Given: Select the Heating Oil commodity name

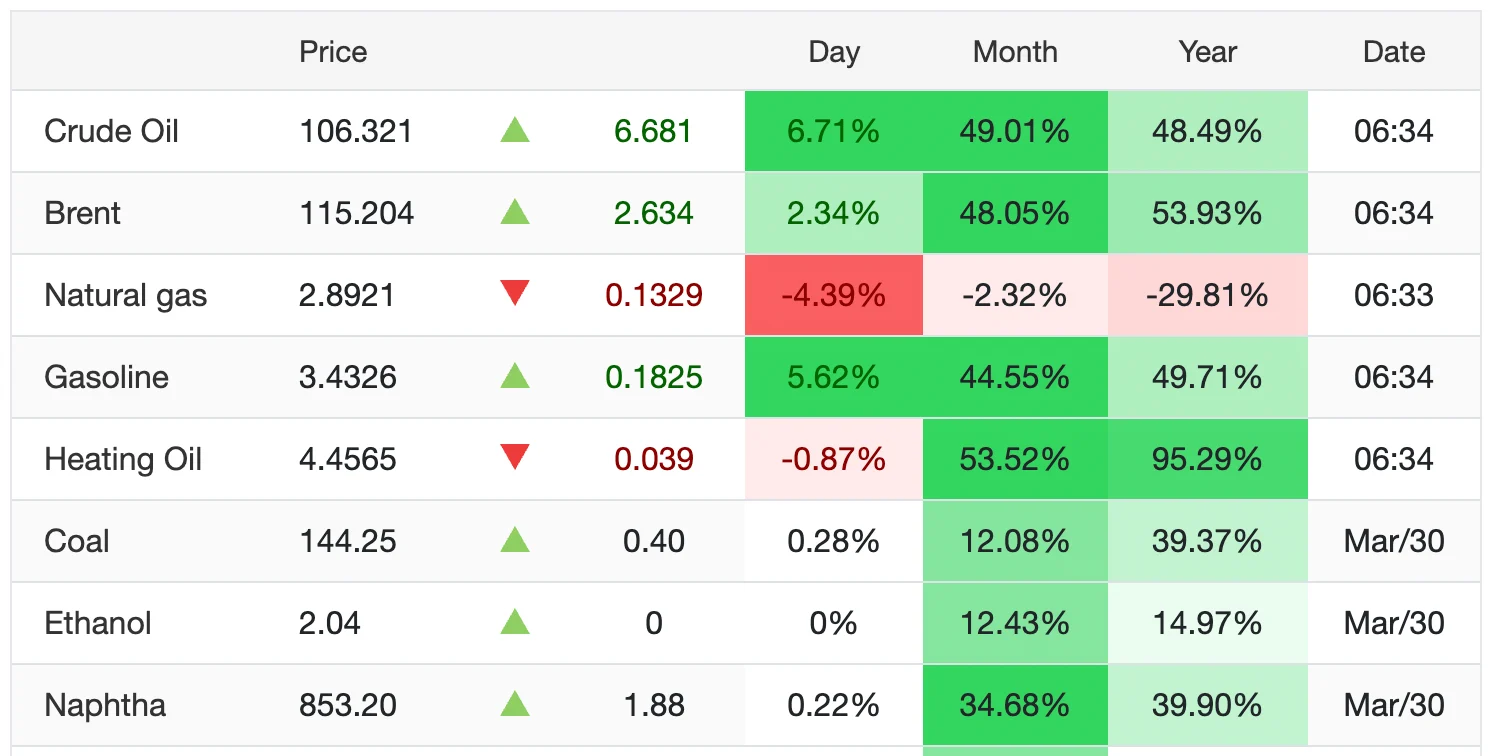Looking at the screenshot, I should [123, 459].
